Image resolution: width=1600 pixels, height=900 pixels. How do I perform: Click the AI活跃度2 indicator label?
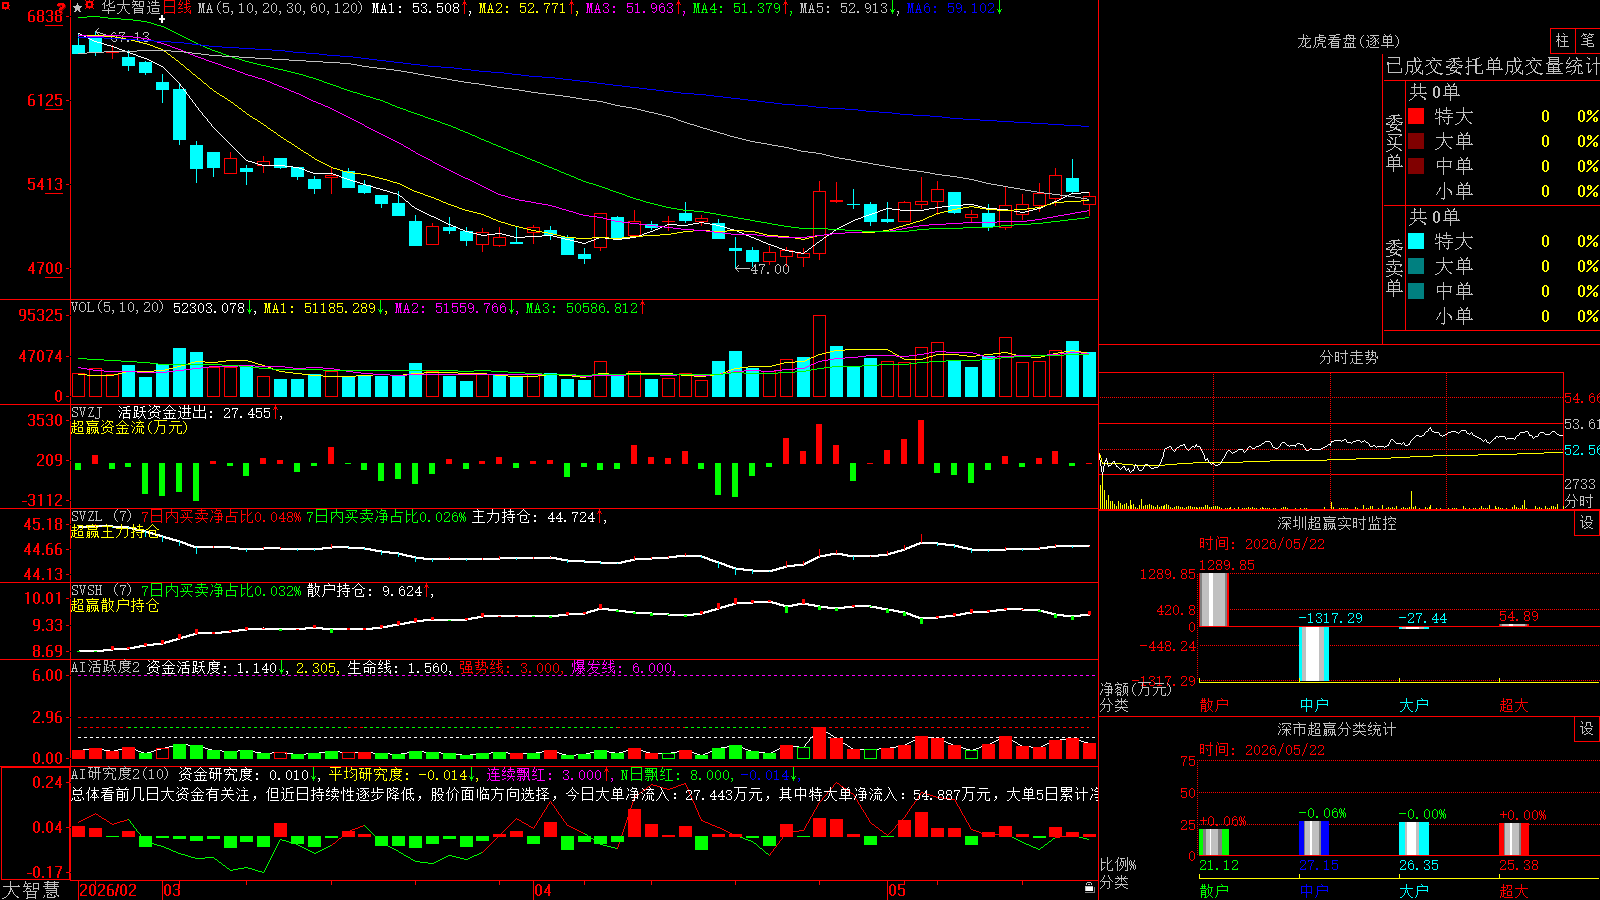106,667
